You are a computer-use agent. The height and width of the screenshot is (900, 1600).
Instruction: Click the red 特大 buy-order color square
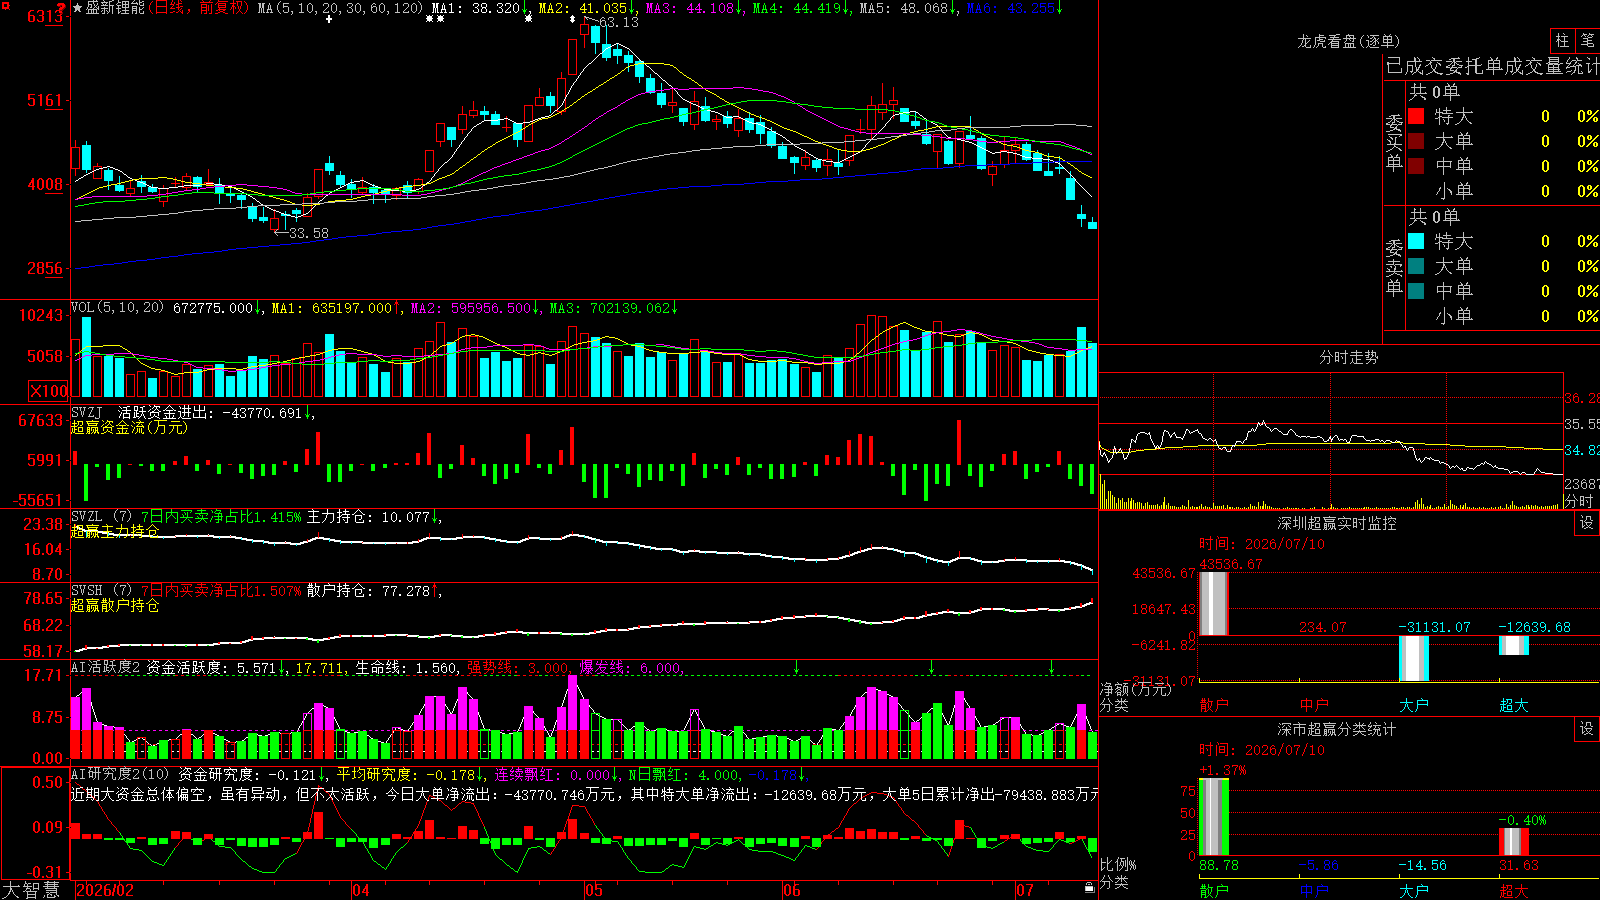[x=1416, y=116]
